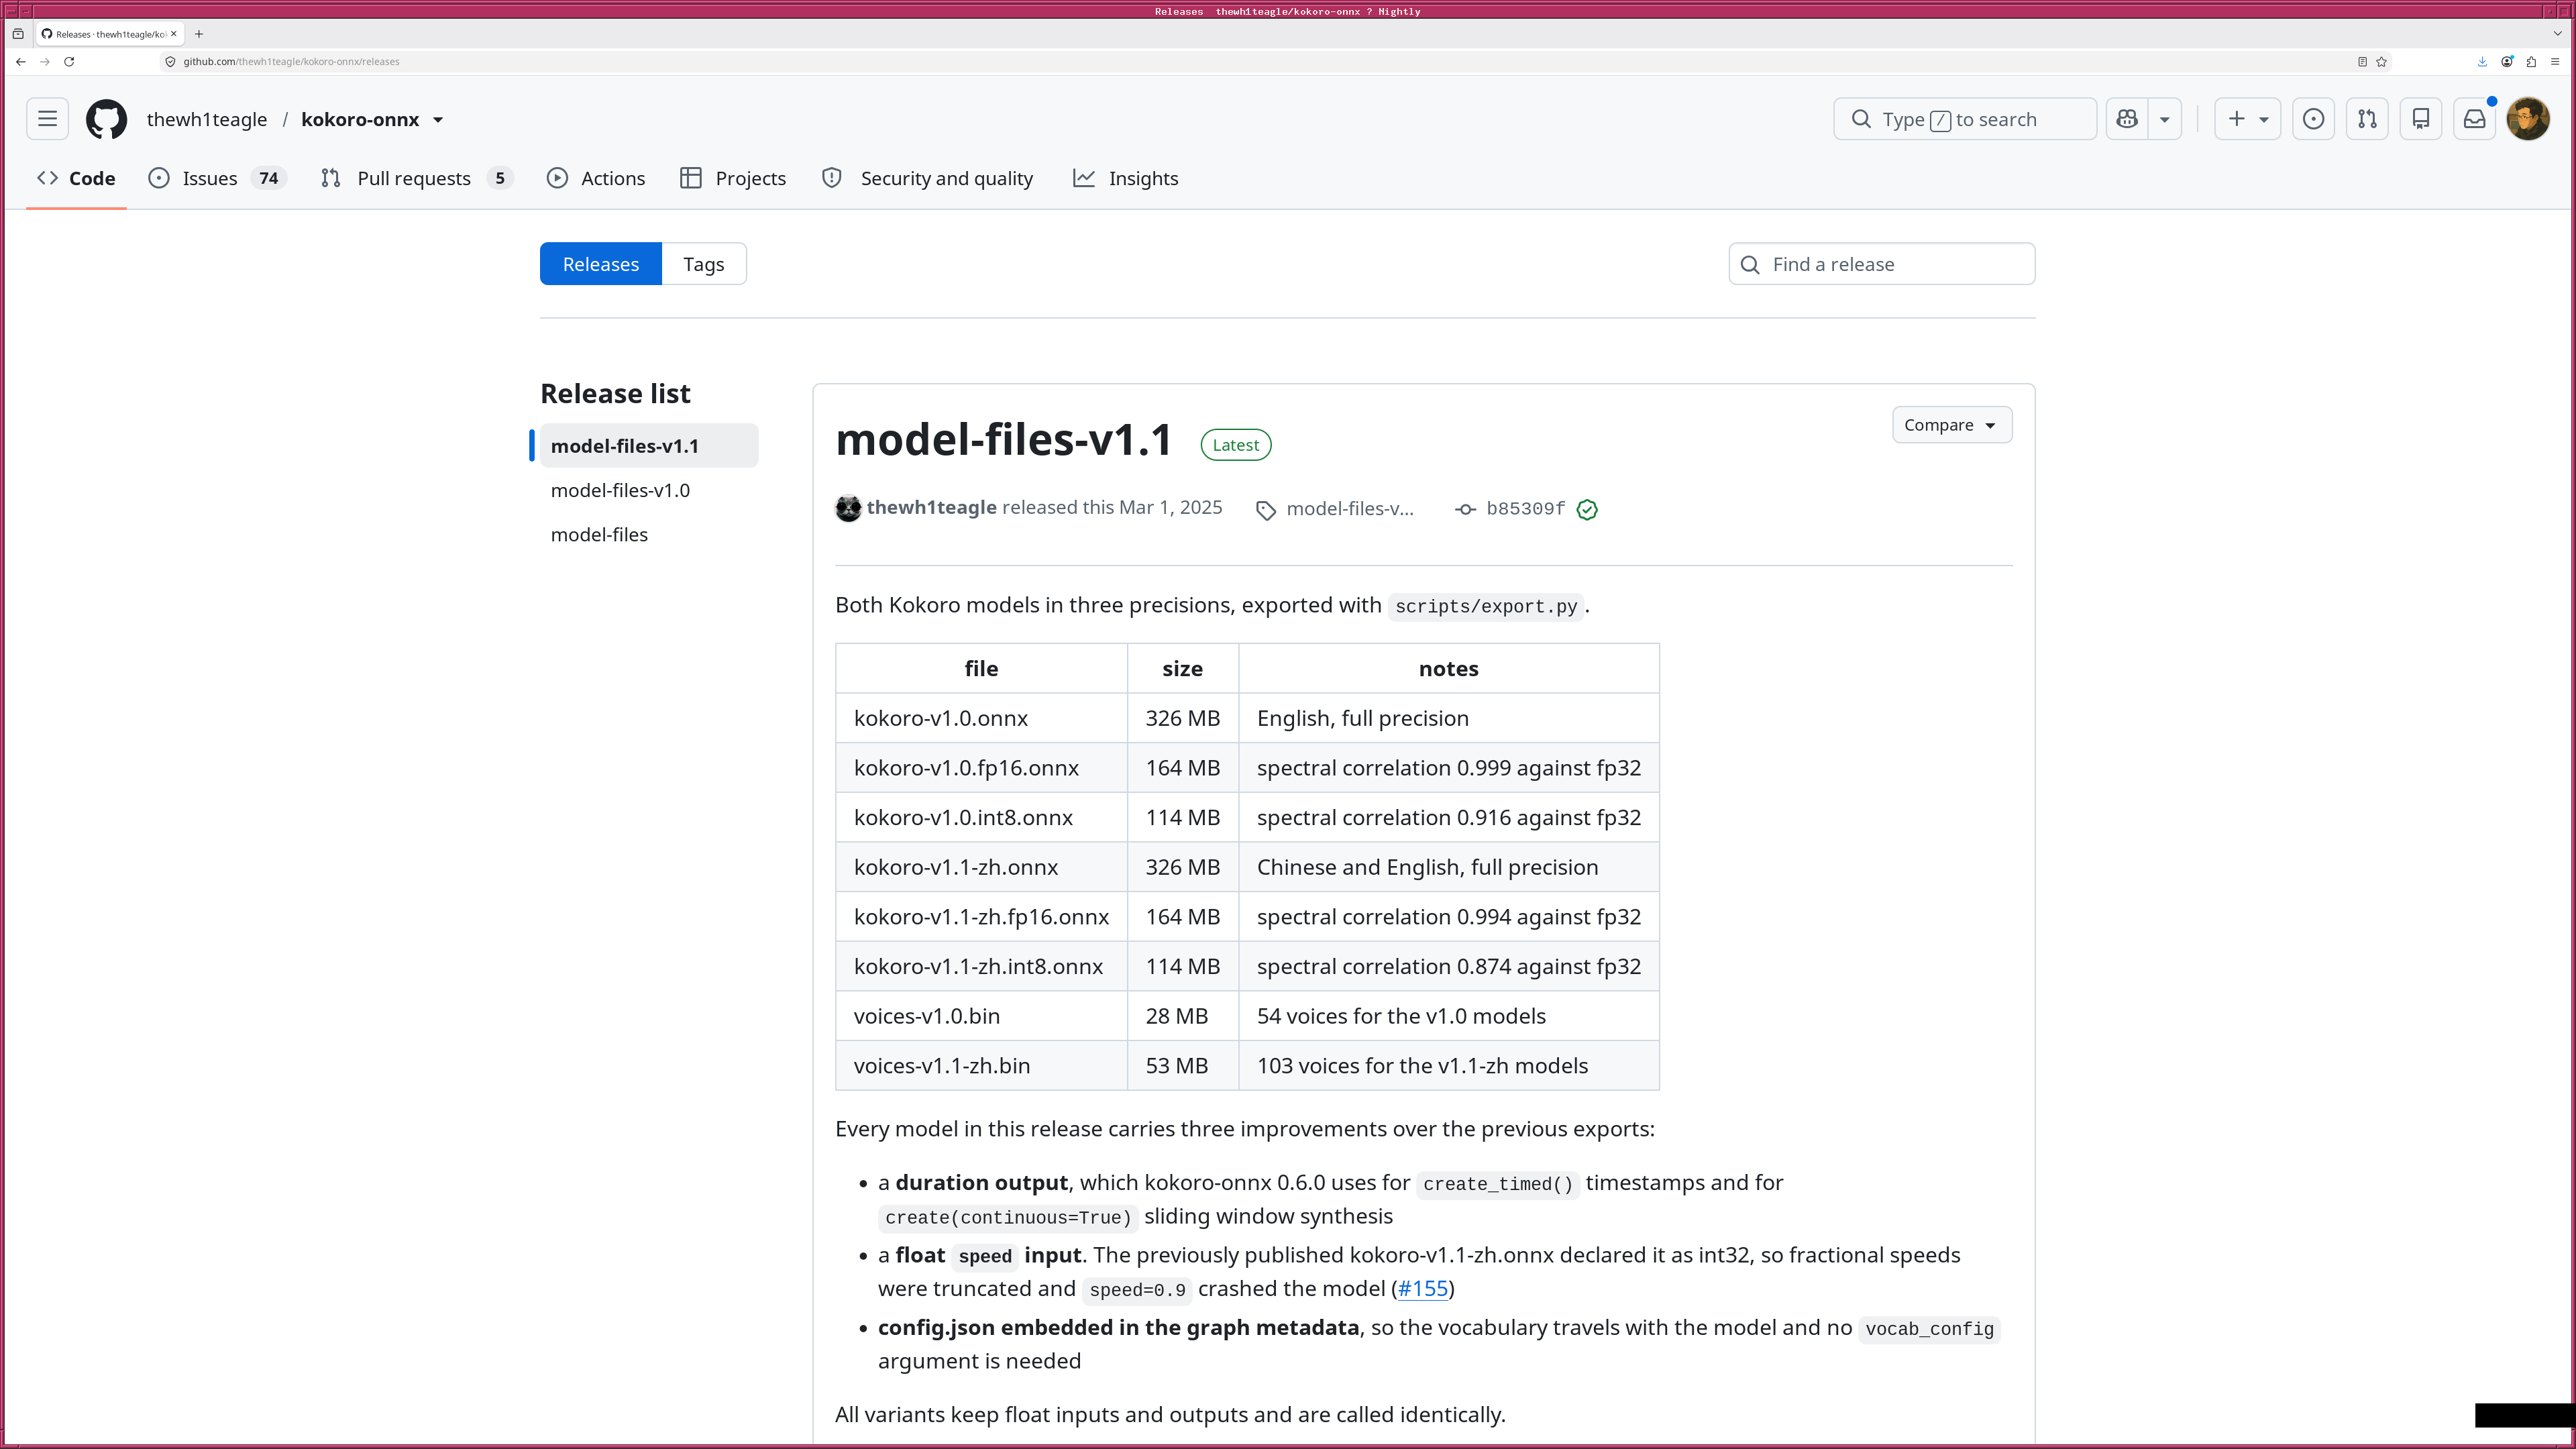Open your pull requests icon in header

(2367, 119)
